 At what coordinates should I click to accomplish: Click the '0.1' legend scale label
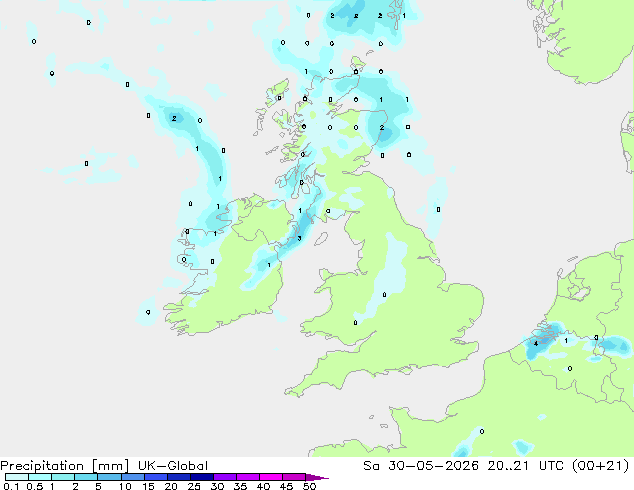pyautogui.click(x=11, y=486)
